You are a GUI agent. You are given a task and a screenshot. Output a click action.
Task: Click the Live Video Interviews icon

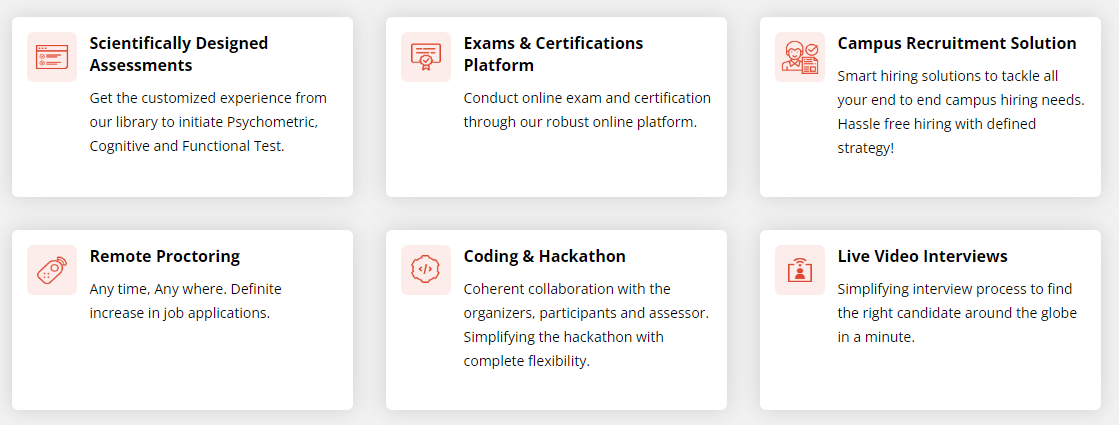pos(800,270)
